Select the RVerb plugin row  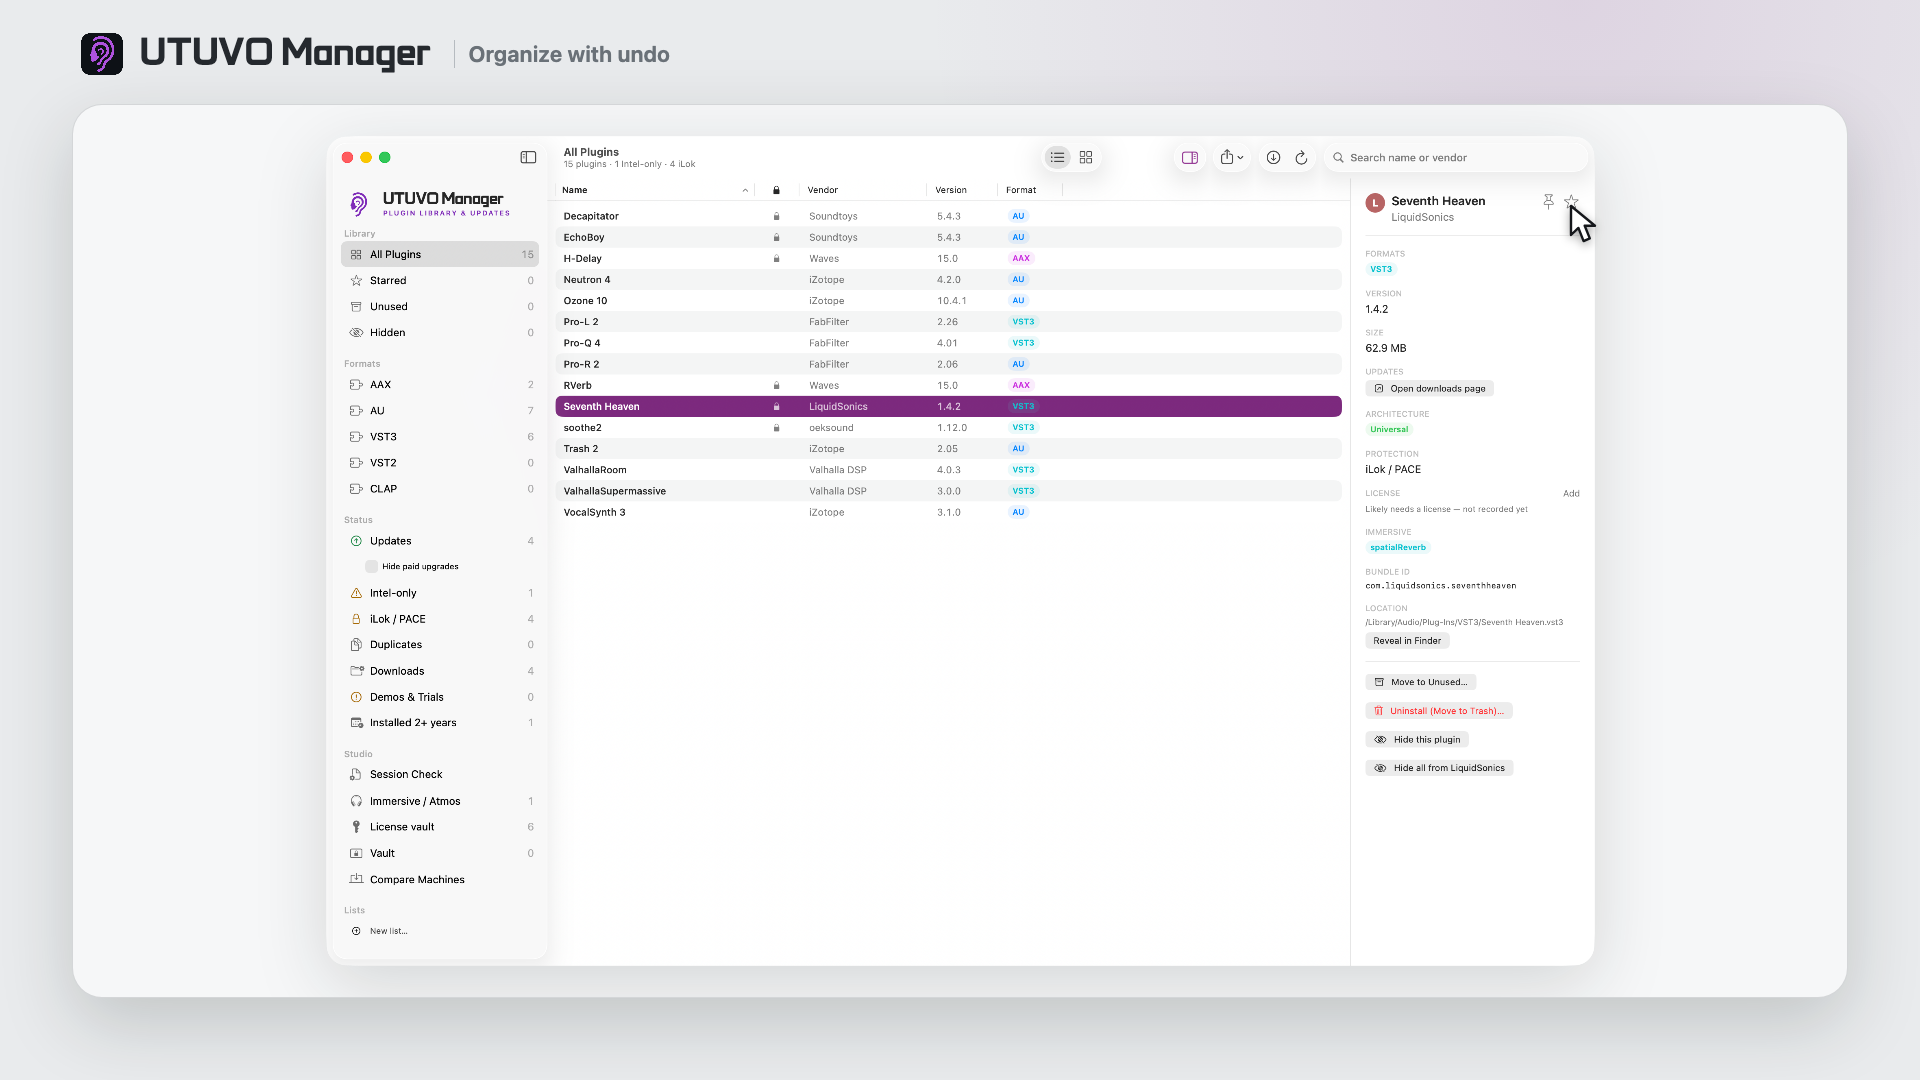[948, 385]
